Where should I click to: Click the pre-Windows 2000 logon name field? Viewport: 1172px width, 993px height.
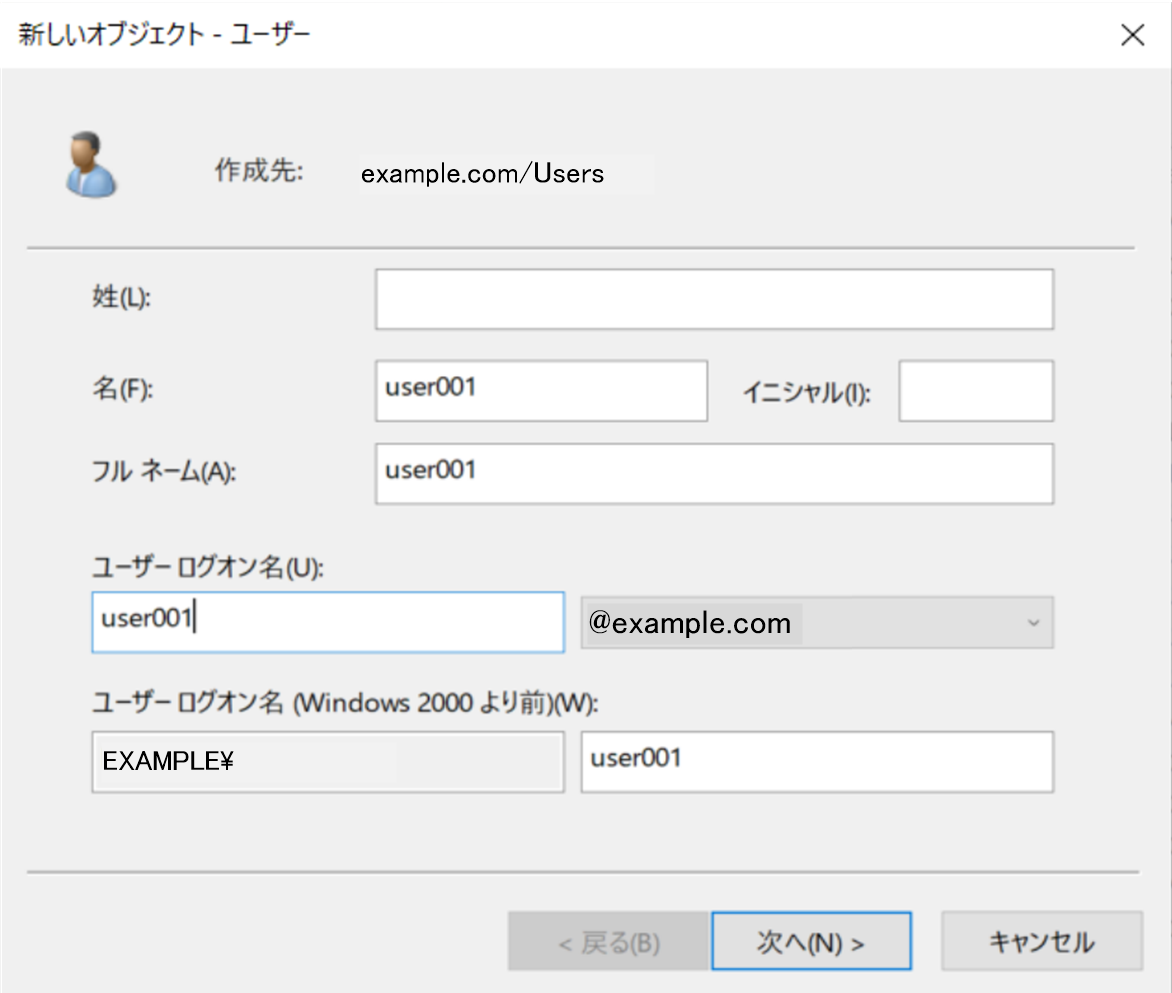pyautogui.click(x=817, y=762)
